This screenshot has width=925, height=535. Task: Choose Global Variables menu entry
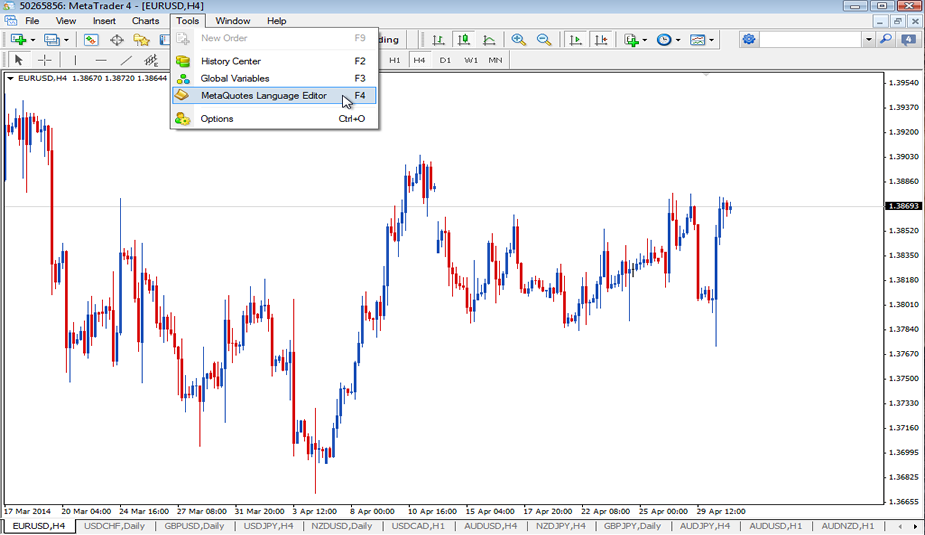tap(274, 78)
